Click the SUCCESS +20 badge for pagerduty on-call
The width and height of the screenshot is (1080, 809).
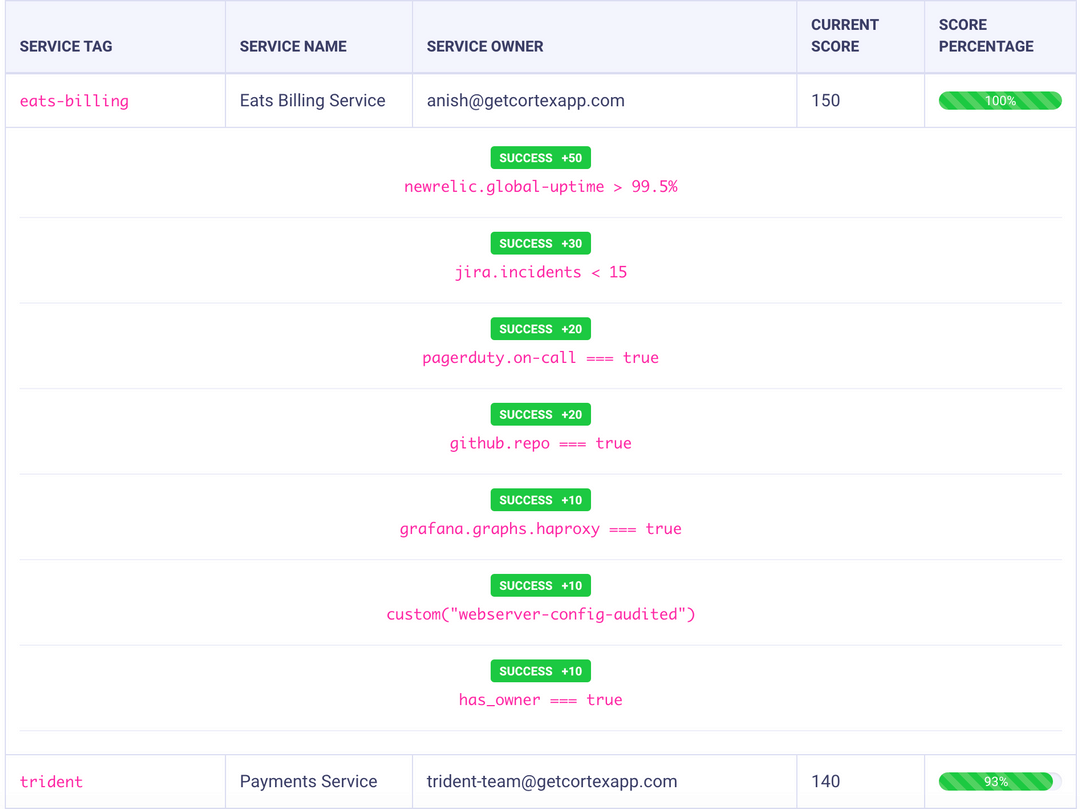click(540, 328)
